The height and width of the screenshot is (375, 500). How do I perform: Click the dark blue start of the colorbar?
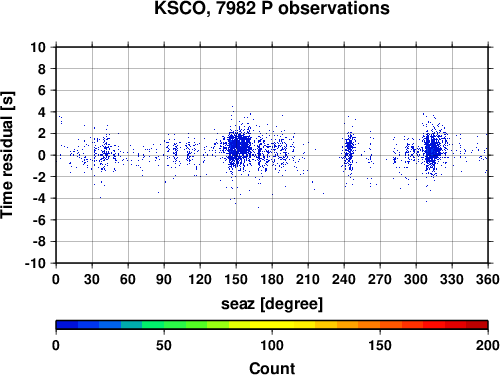pos(67,325)
